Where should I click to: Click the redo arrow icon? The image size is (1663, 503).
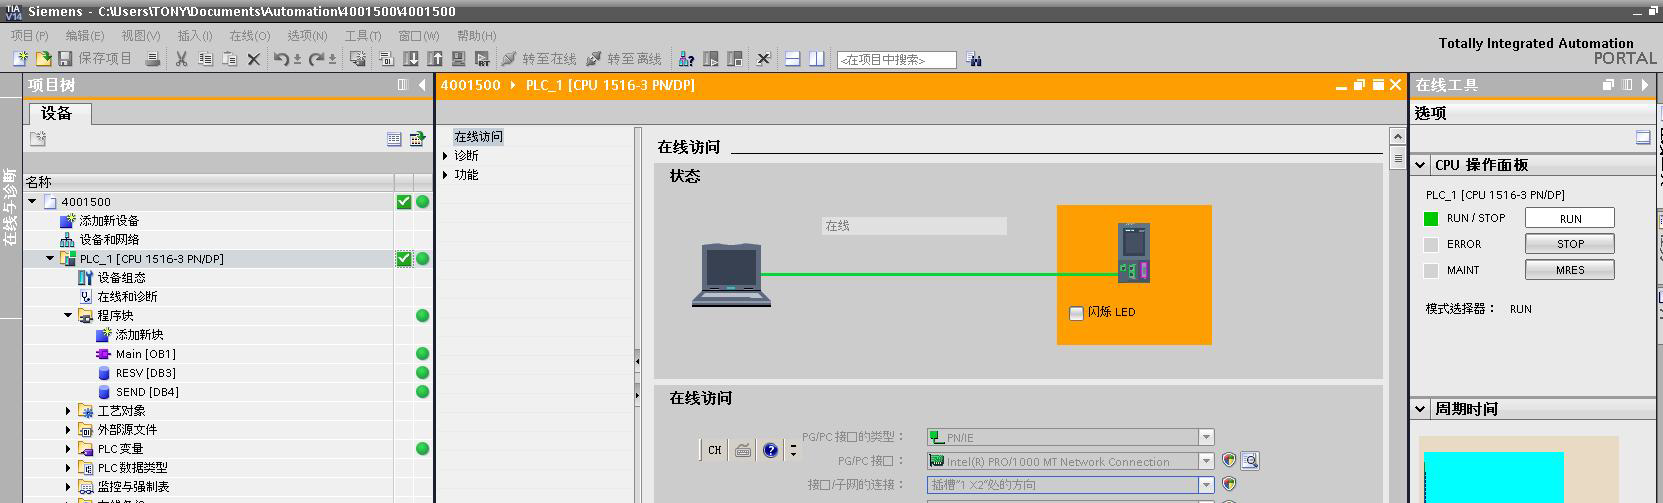[316, 59]
